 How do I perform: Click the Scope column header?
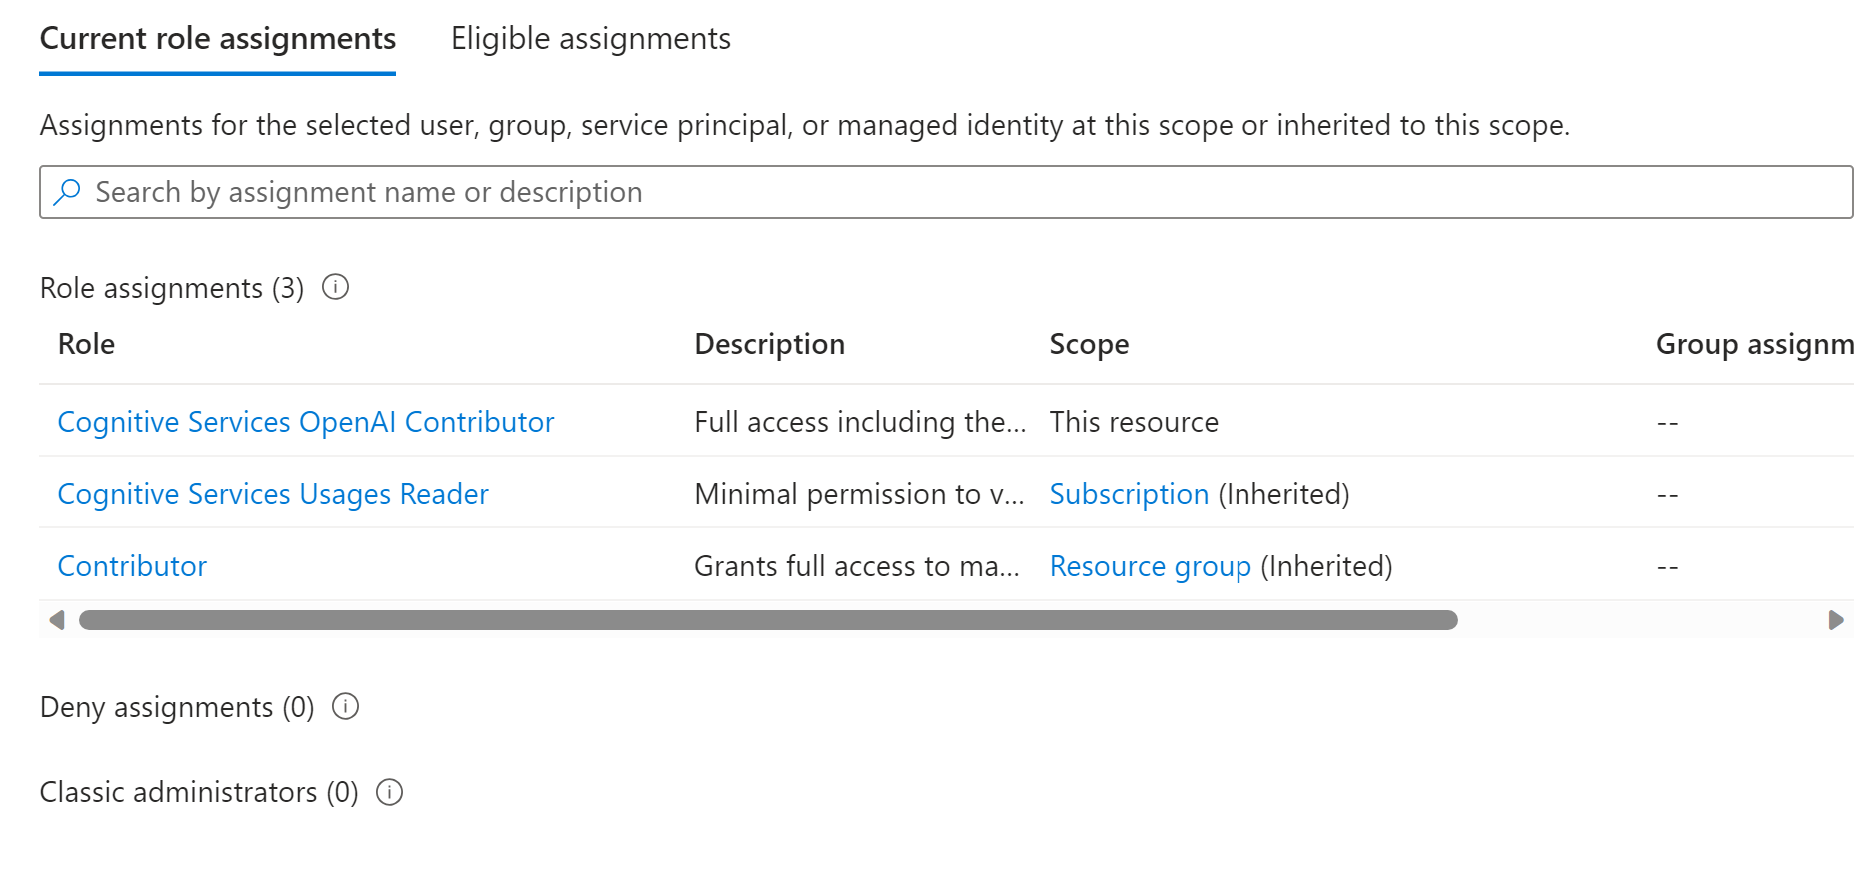pyautogui.click(x=1088, y=343)
